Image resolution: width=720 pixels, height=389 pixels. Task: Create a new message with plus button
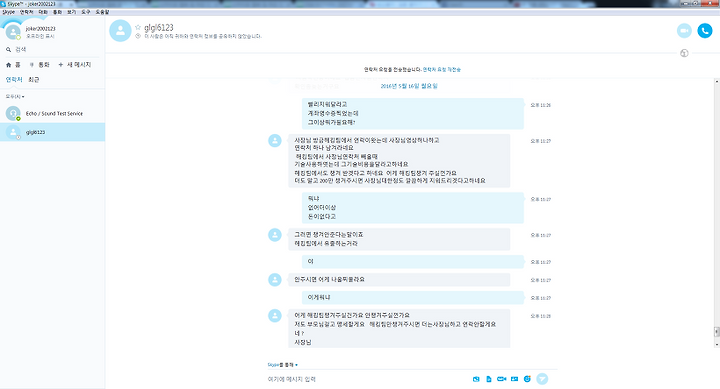[74, 65]
